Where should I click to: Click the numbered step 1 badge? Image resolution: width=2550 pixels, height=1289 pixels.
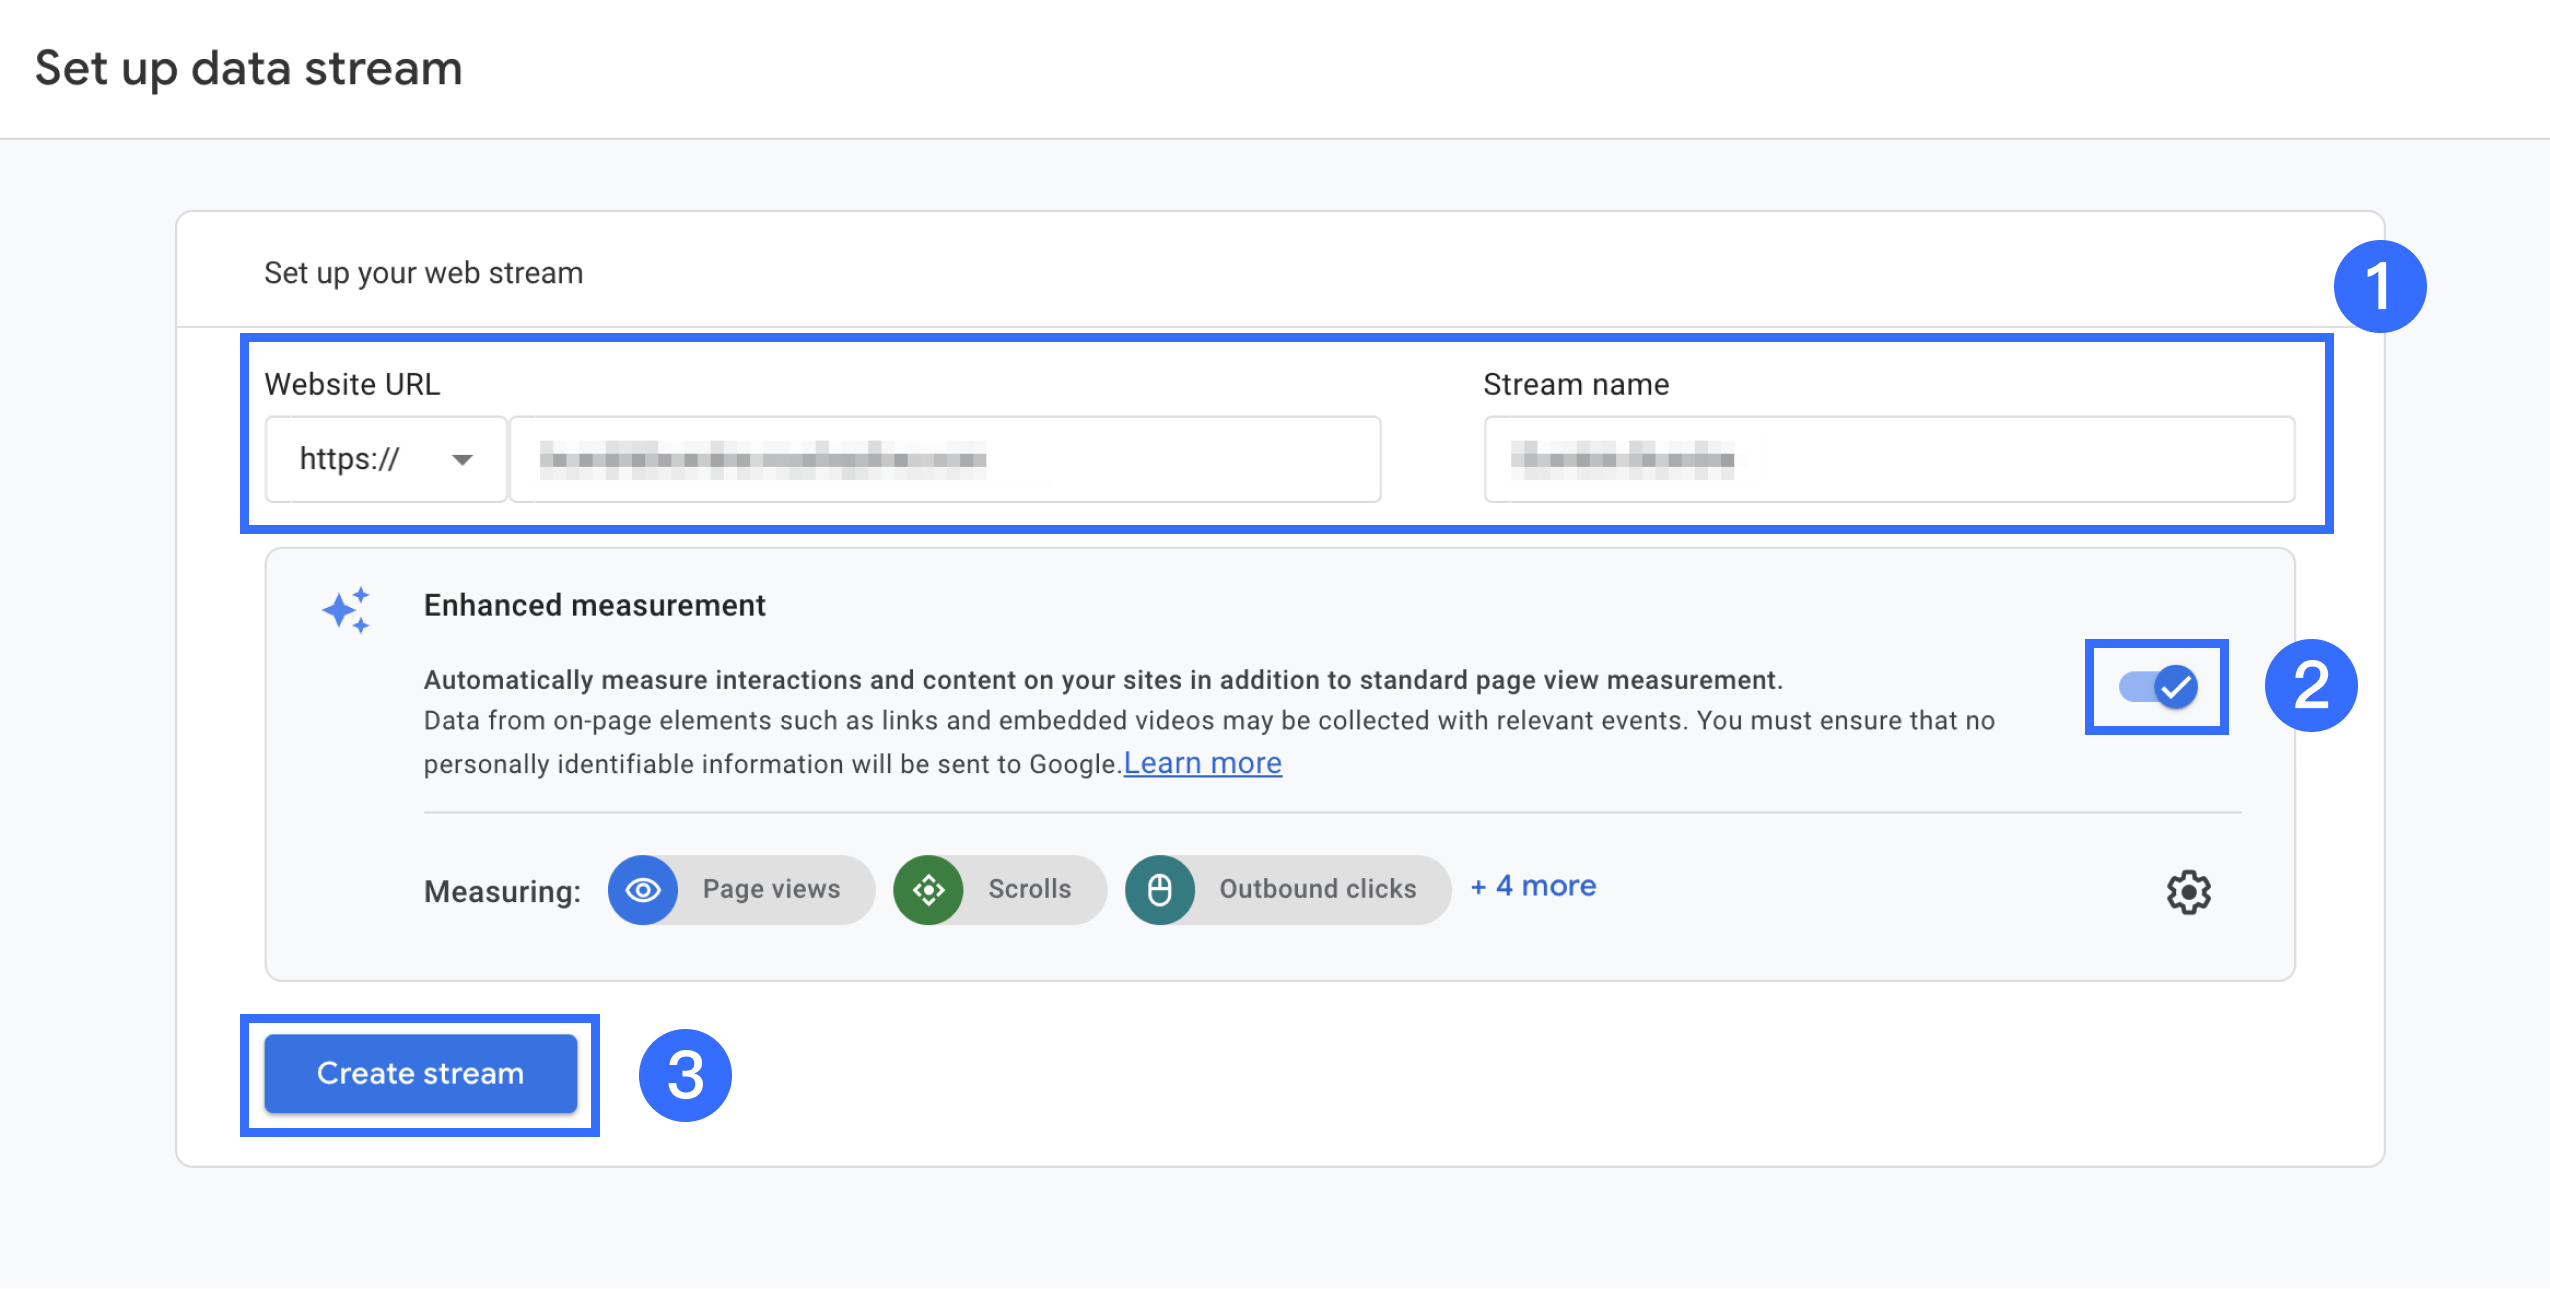pos(2379,287)
